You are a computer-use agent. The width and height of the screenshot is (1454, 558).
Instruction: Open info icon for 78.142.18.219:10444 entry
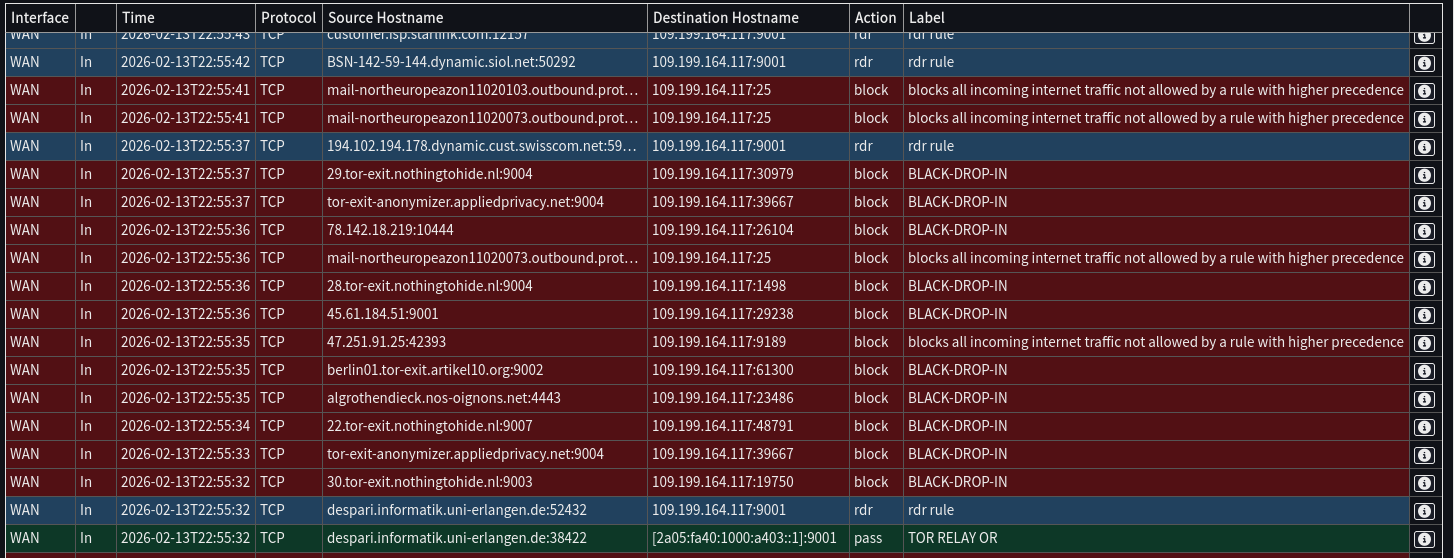(1423, 230)
